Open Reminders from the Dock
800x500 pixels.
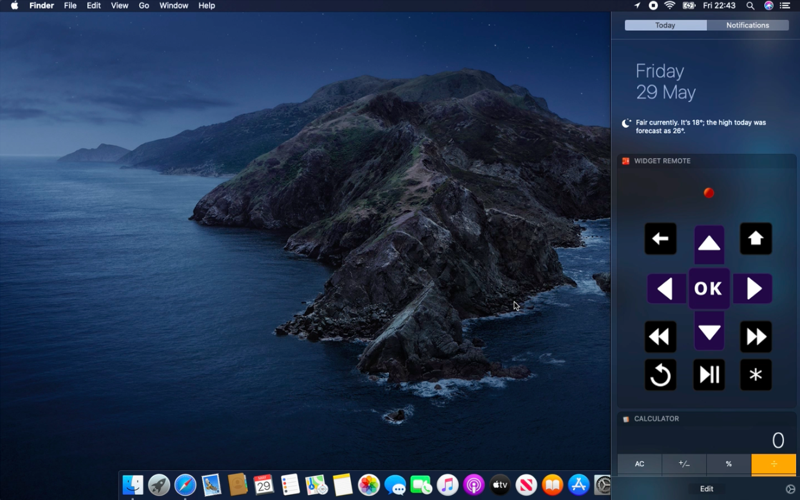coord(290,485)
